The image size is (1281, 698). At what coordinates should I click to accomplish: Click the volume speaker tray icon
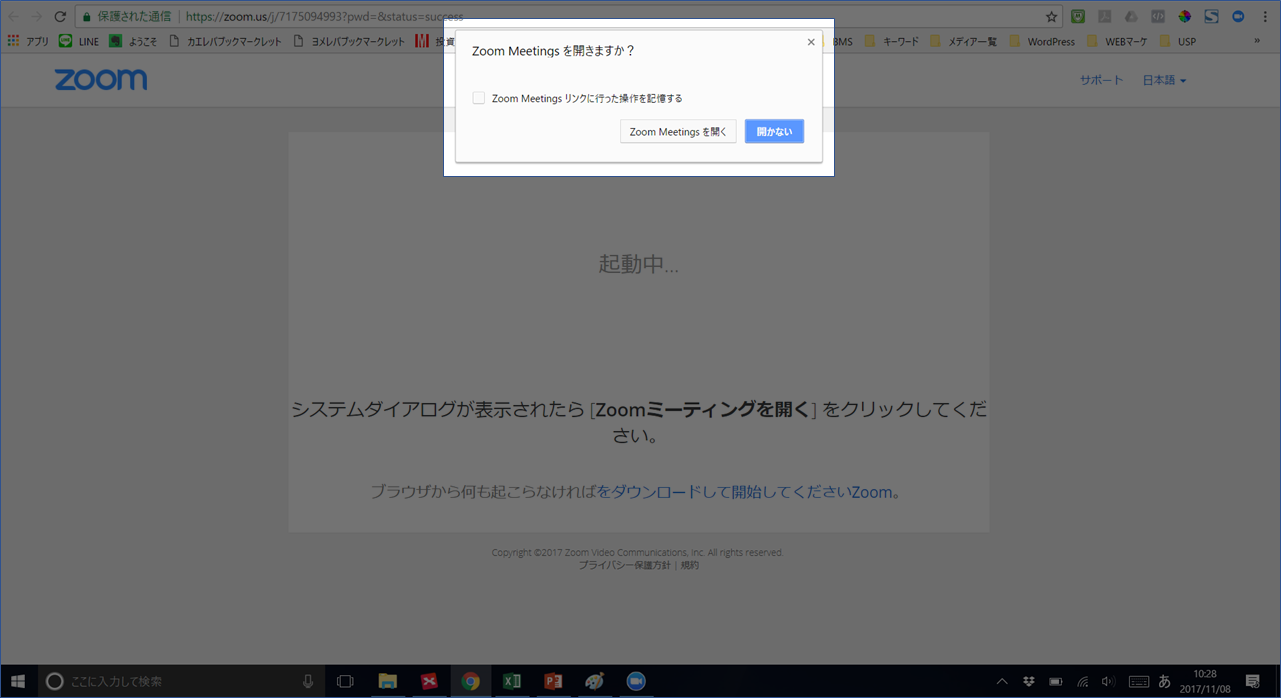click(x=1108, y=681)
